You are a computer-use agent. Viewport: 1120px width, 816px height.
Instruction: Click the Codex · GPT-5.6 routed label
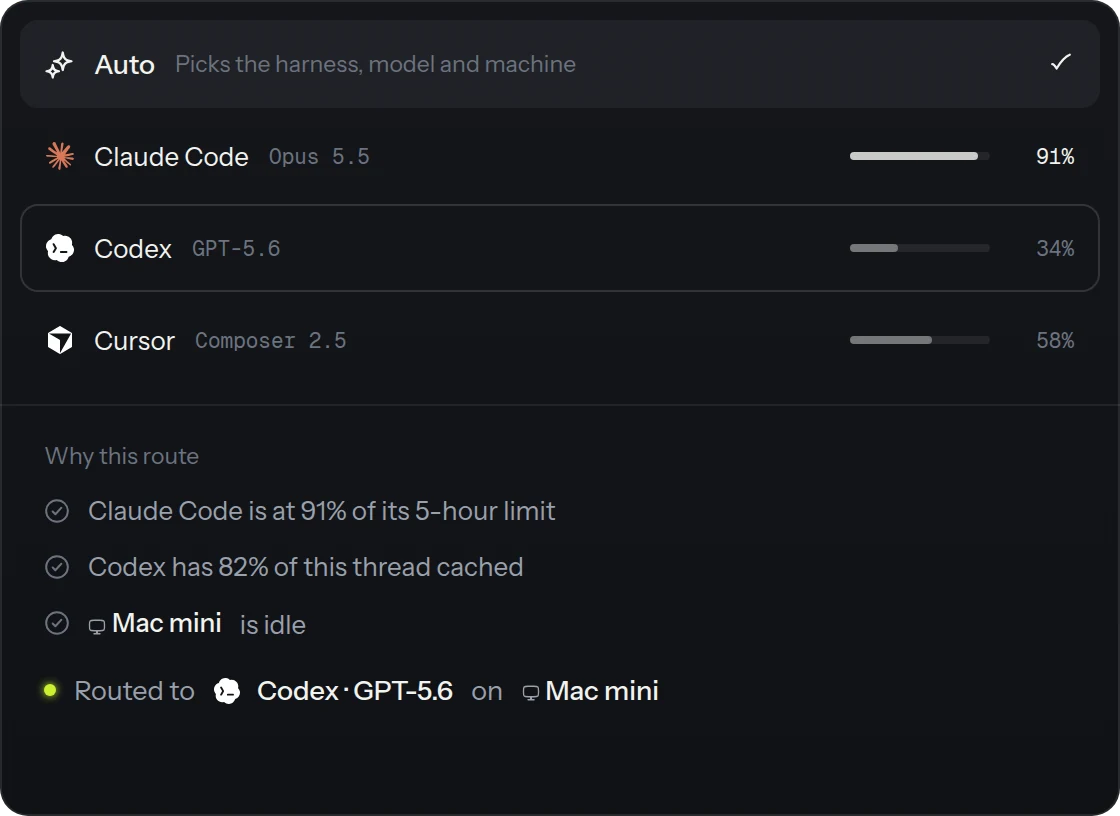(x=354, y=691)
